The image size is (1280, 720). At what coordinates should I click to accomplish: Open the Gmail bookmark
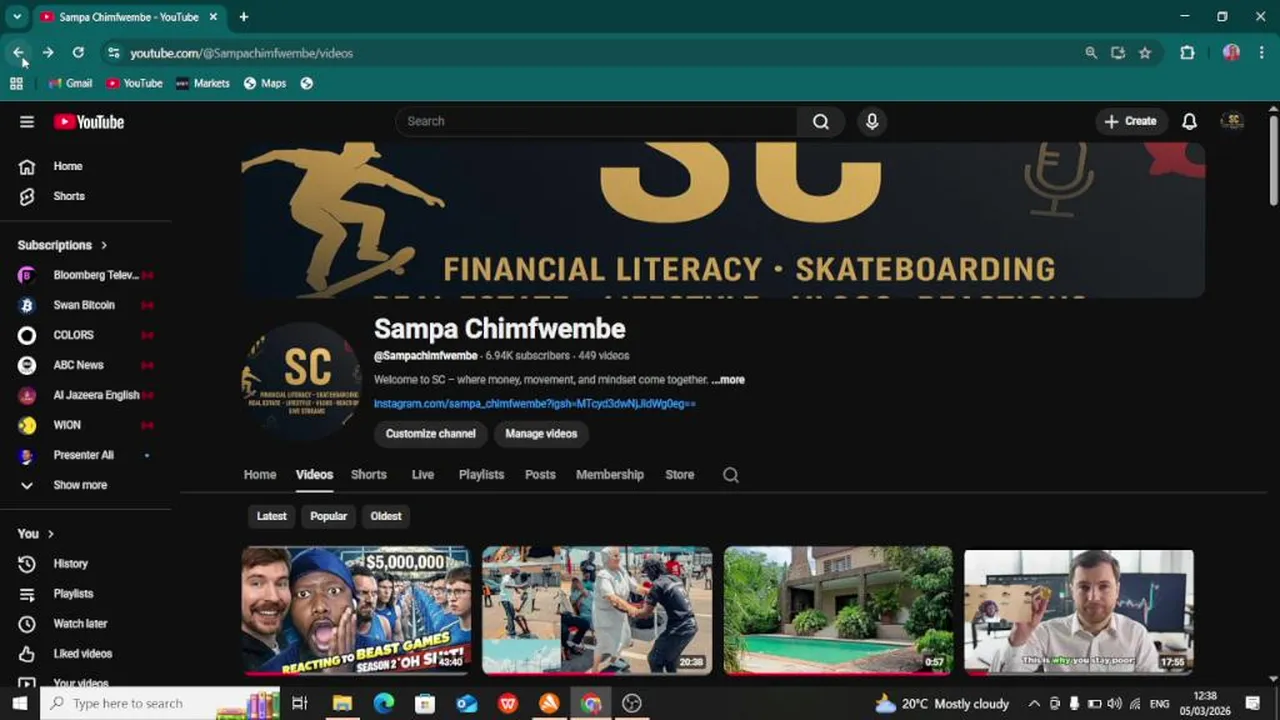point(70,84)
